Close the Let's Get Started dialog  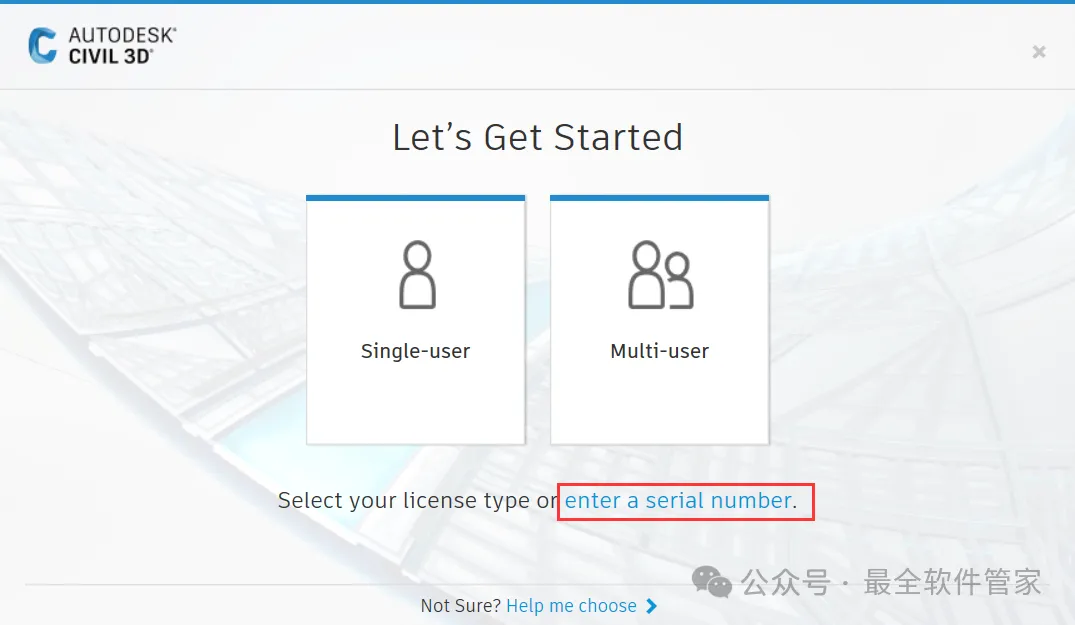1039,51
